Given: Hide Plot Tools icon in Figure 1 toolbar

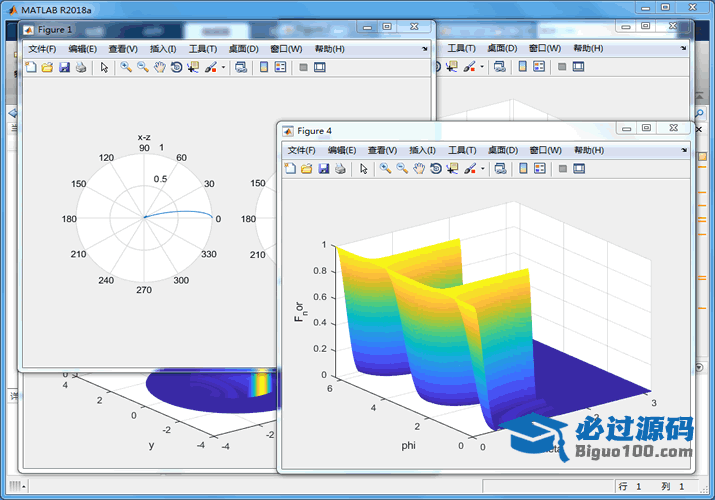Looking at the screenshot, I should [x=303, y=67].
